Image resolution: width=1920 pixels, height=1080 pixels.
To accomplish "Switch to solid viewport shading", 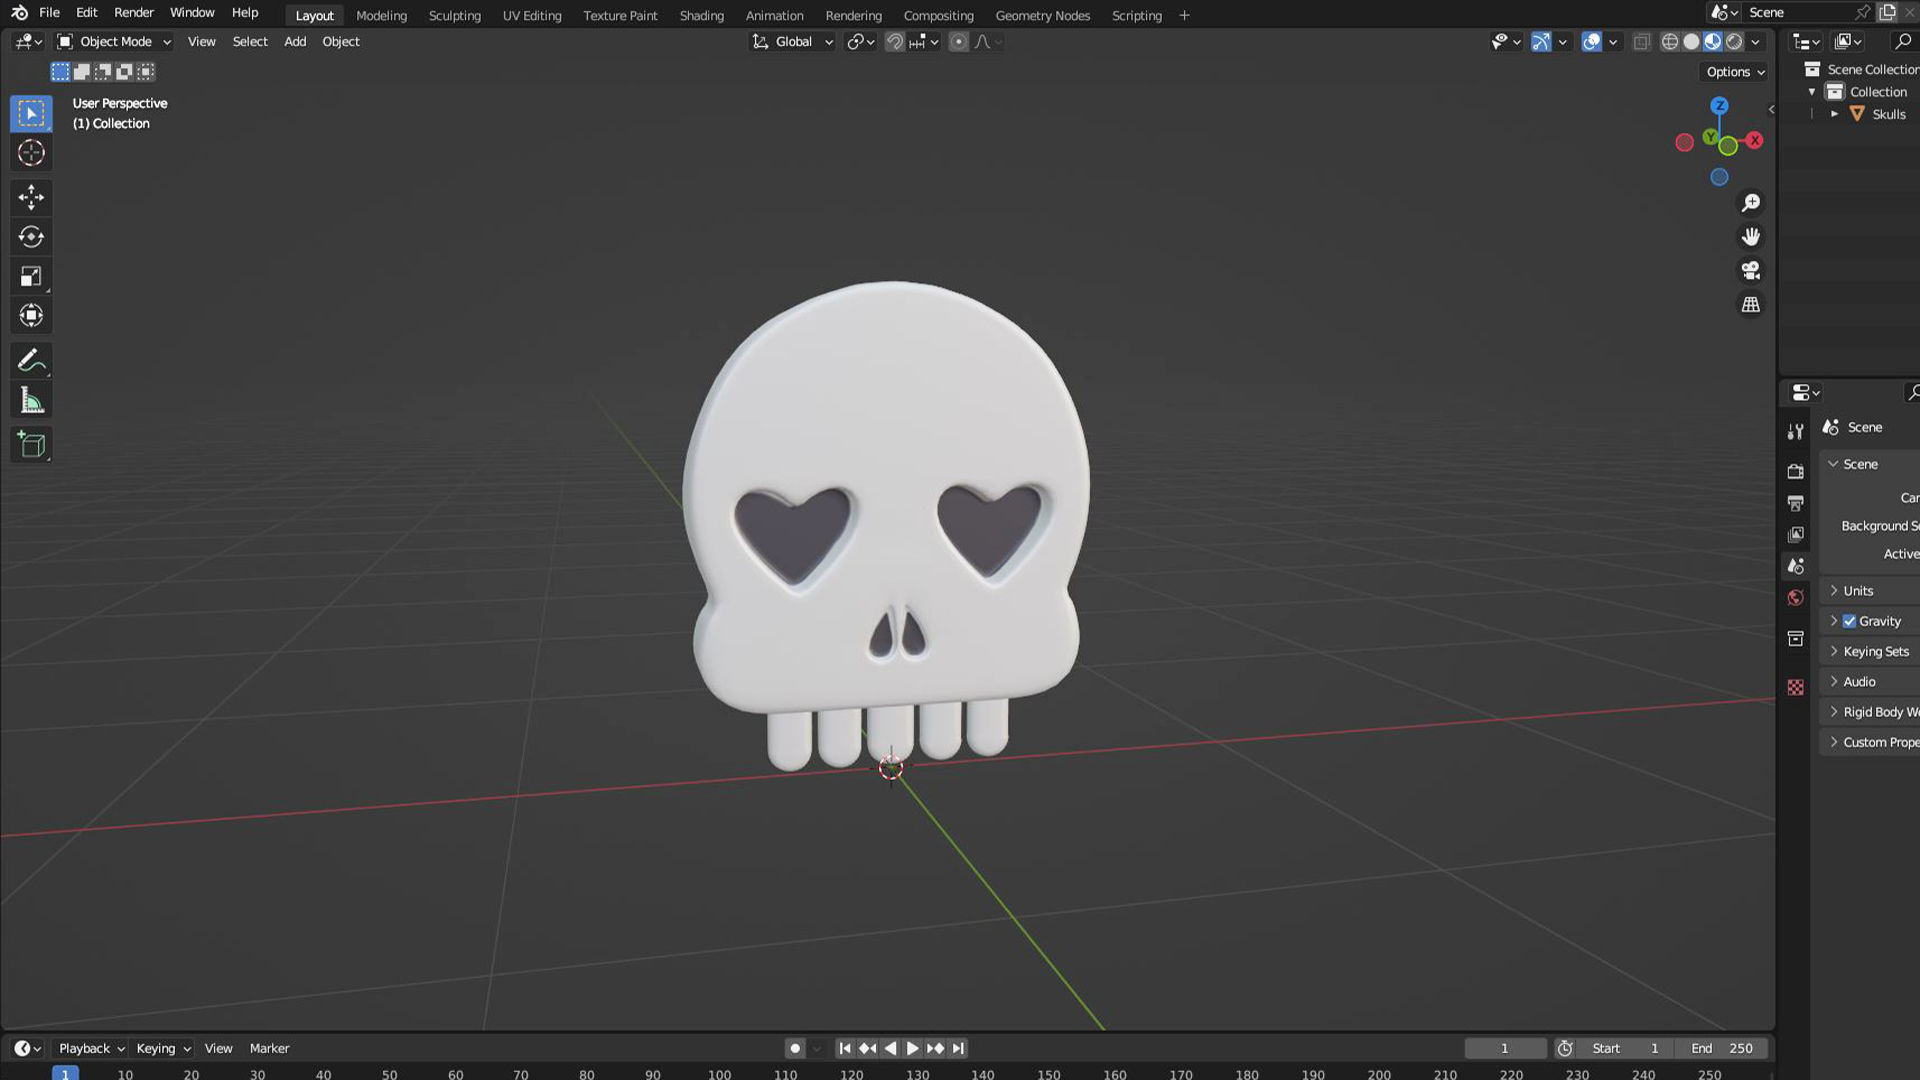I will click(1691, 42).
